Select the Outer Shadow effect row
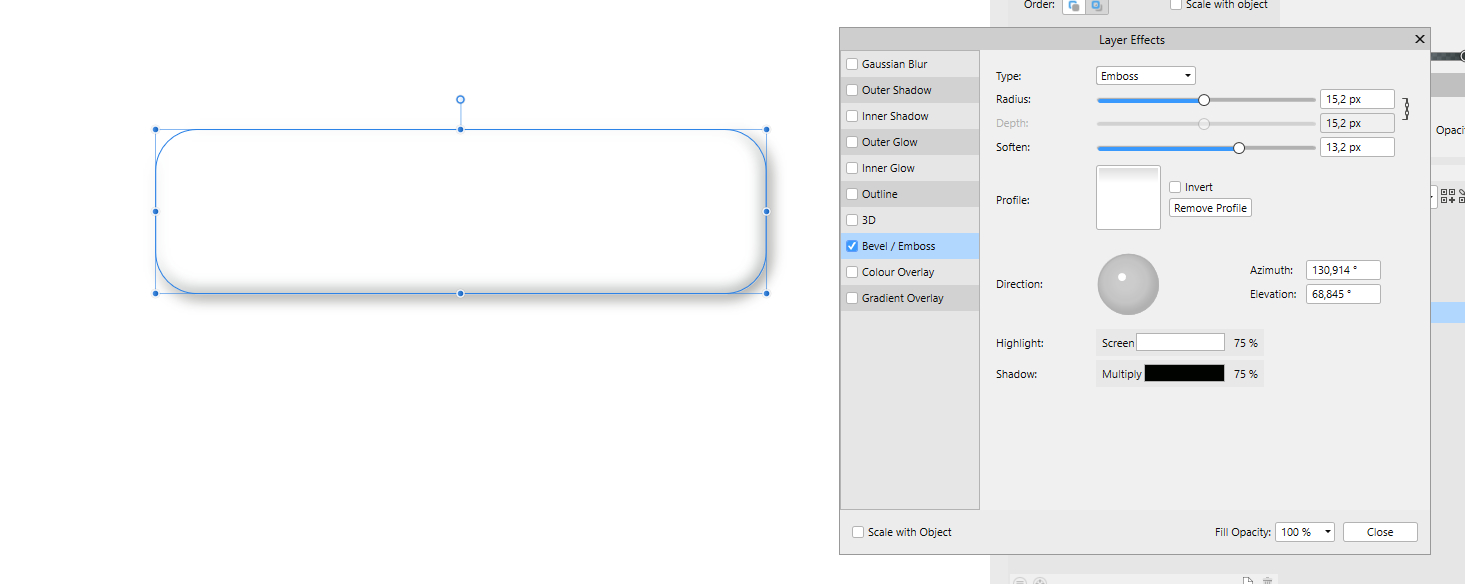Screen dimensions: 1465x584 (910, 90)
